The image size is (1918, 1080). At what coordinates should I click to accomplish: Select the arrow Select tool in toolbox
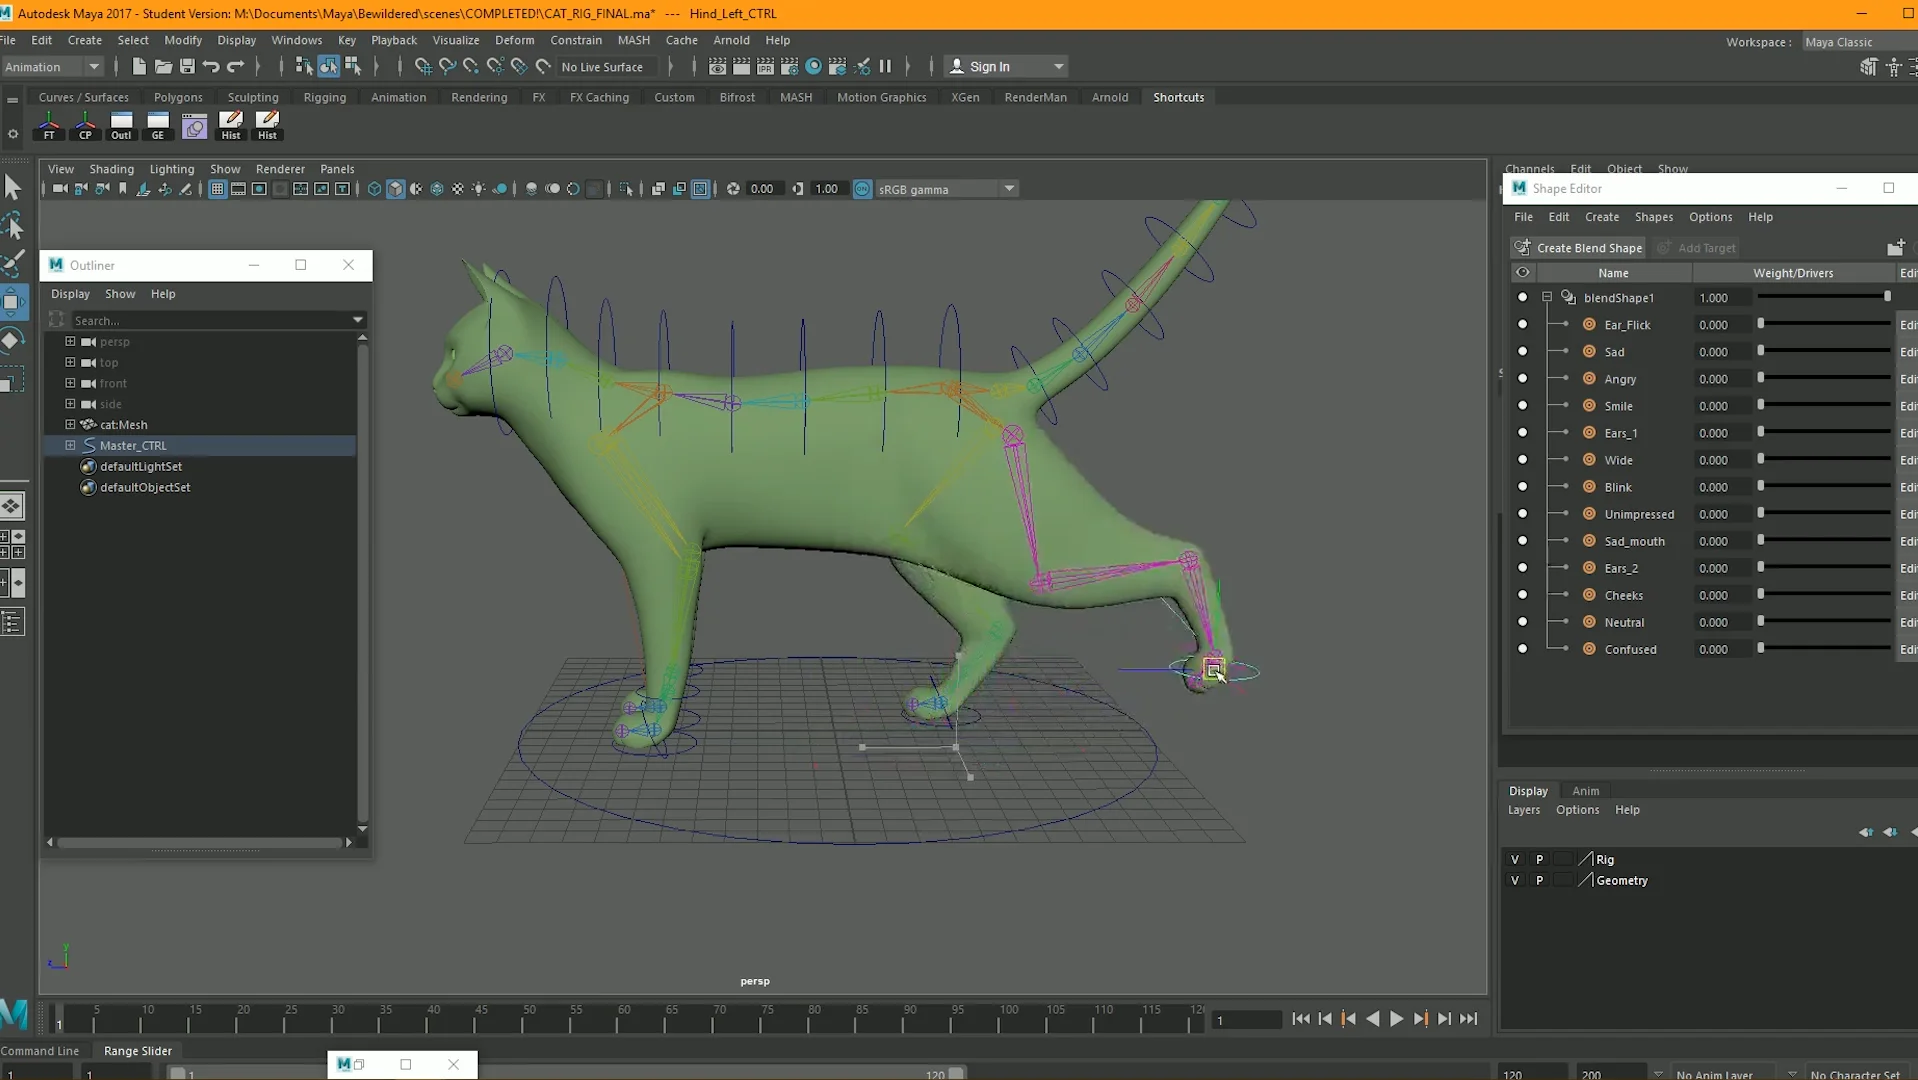click(x=13, y=187)
